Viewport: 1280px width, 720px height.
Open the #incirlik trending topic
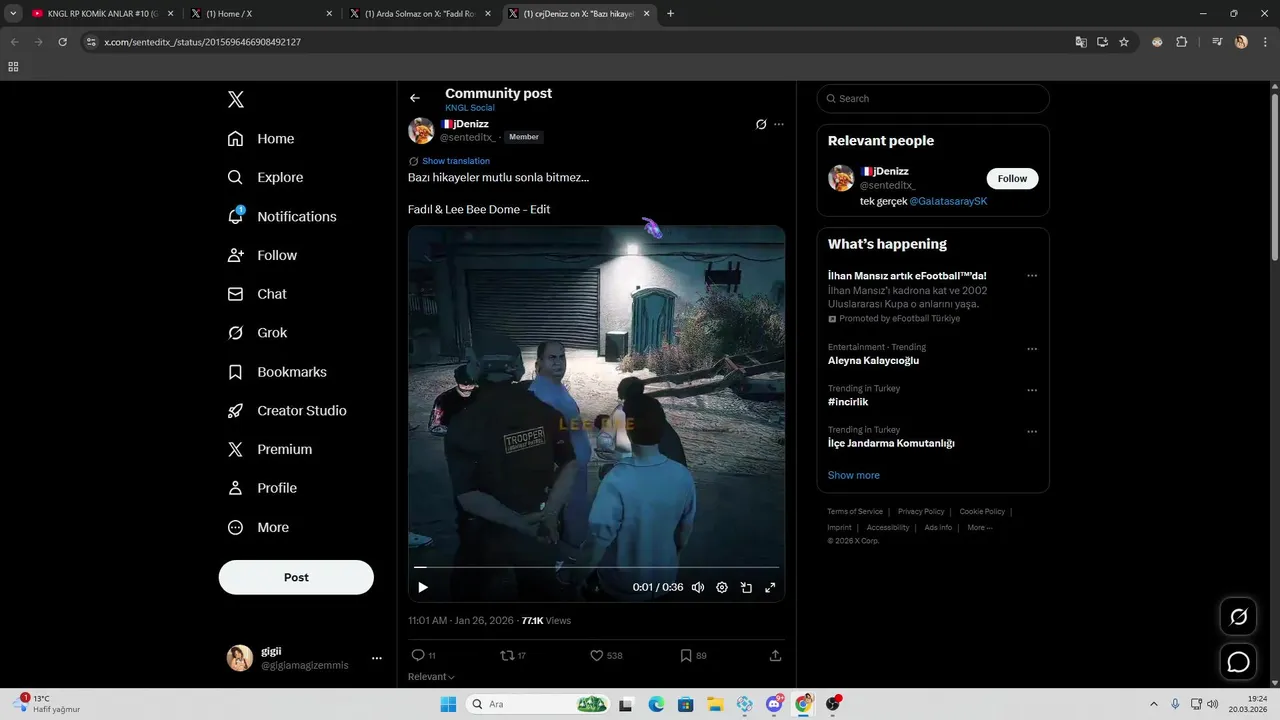tap(848, 402)
